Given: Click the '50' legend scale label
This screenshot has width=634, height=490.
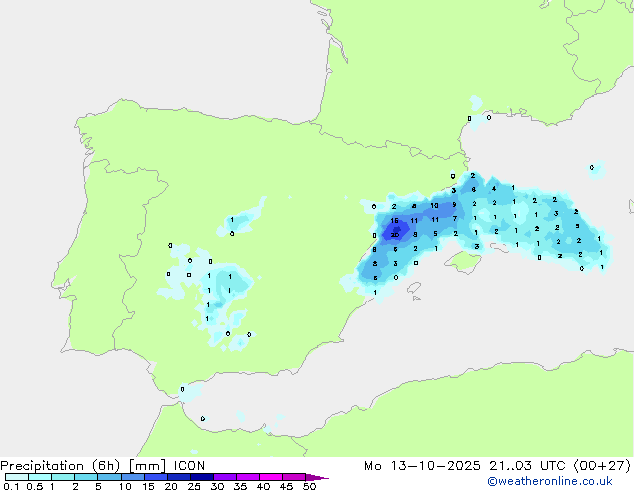Looking at the screenshot, I should (309, 486).
